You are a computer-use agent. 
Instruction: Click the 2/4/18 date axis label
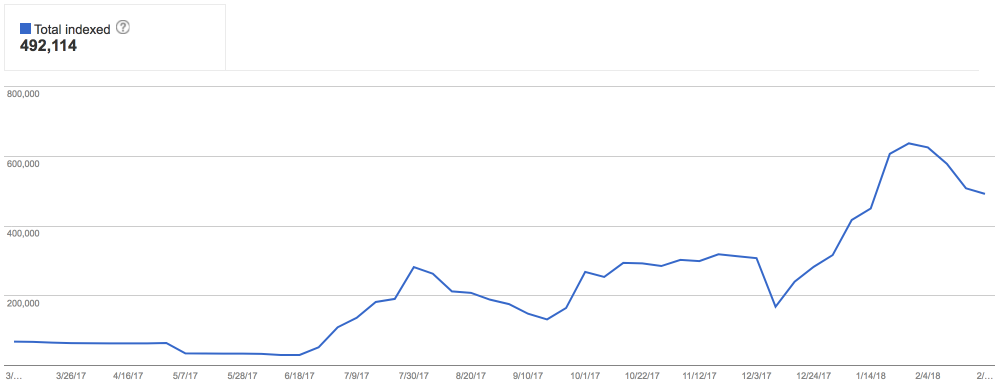(926, 376)
